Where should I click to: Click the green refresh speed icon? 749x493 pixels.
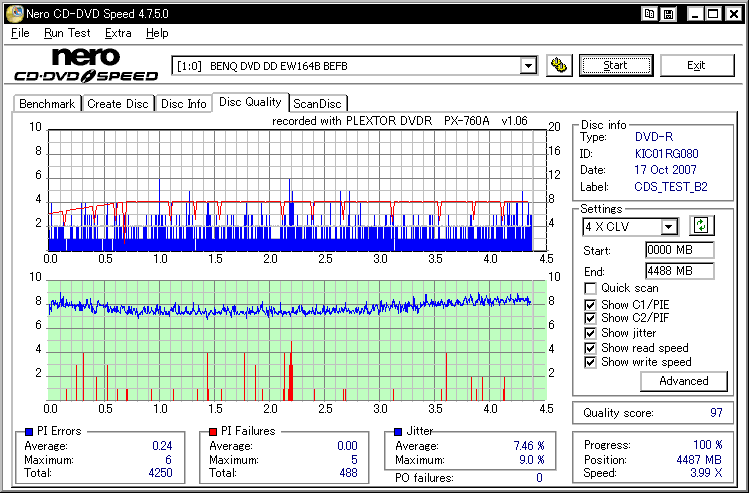point(702,227)
